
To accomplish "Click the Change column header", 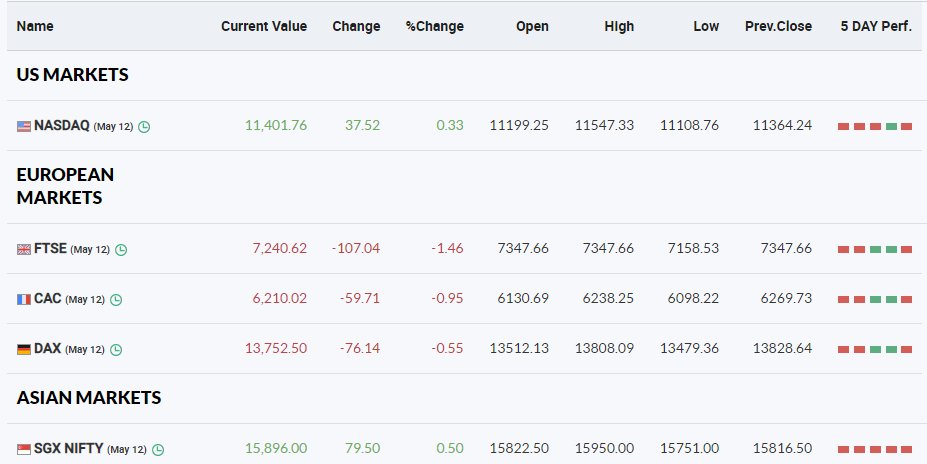I will [356, 26].
